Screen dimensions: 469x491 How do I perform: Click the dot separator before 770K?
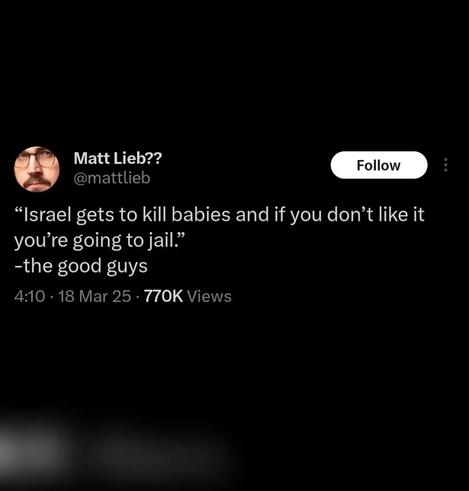tap(138, 297)
